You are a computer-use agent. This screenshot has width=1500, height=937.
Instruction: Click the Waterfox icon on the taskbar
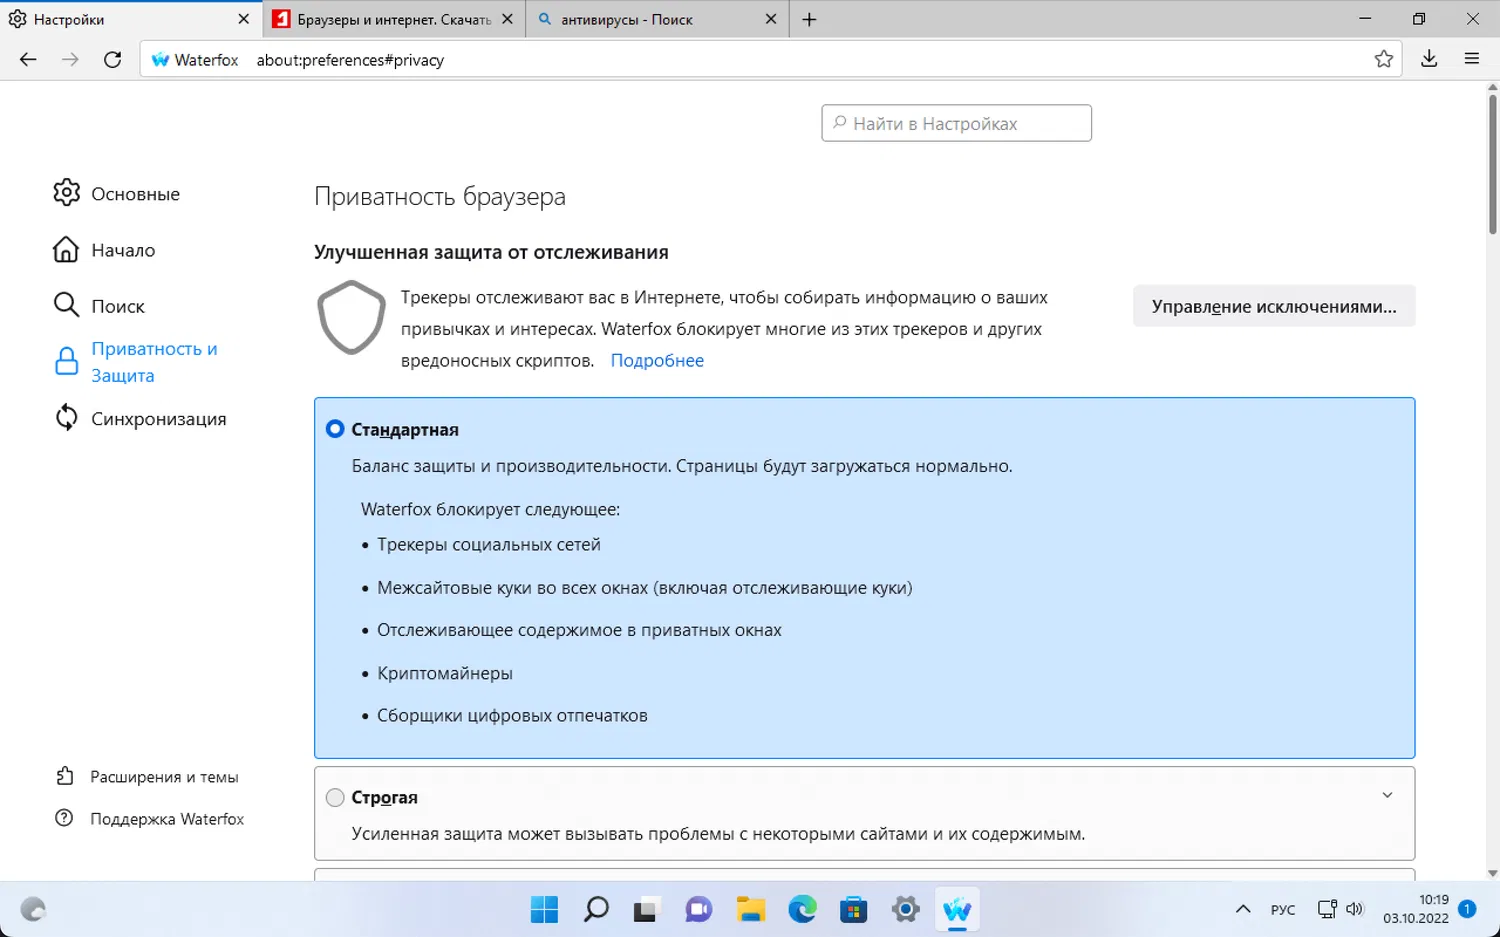(957, 909)
